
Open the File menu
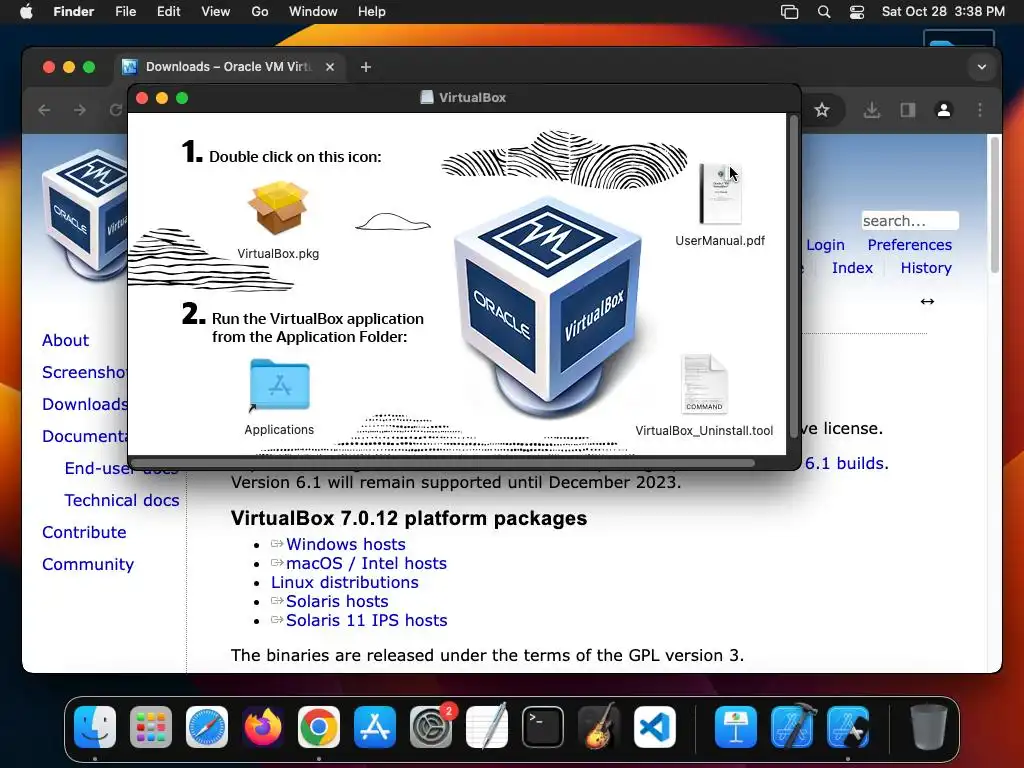click(x=125, y=12)
